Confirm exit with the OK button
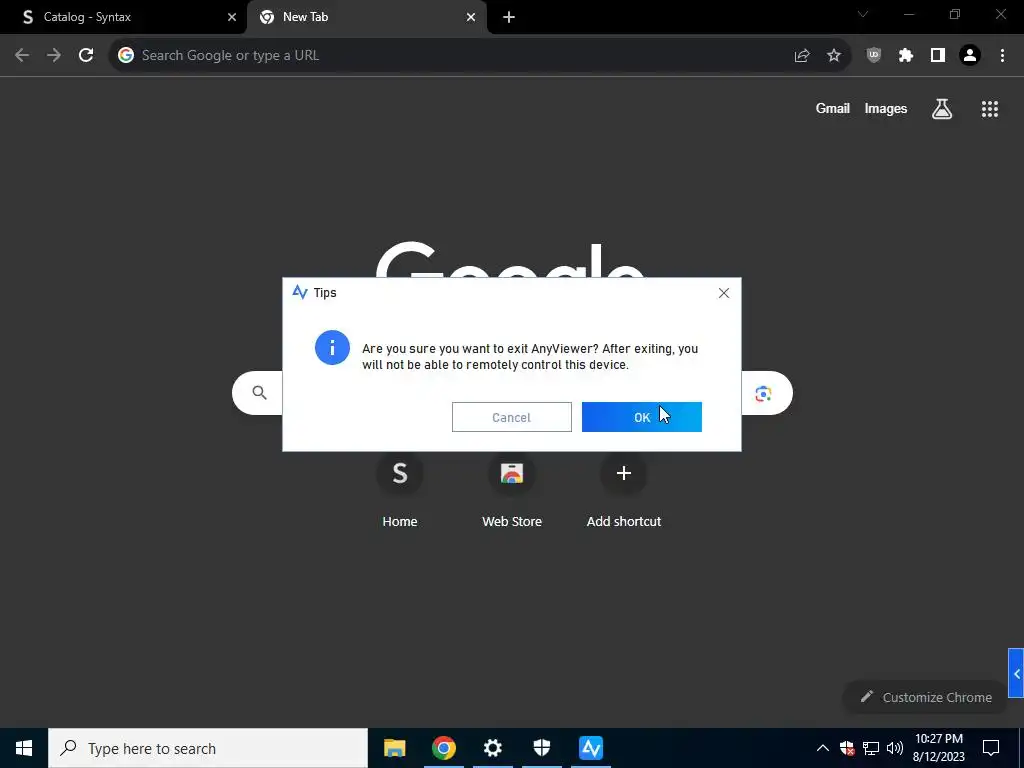1024x768 pixels. (x=641, y=417)
